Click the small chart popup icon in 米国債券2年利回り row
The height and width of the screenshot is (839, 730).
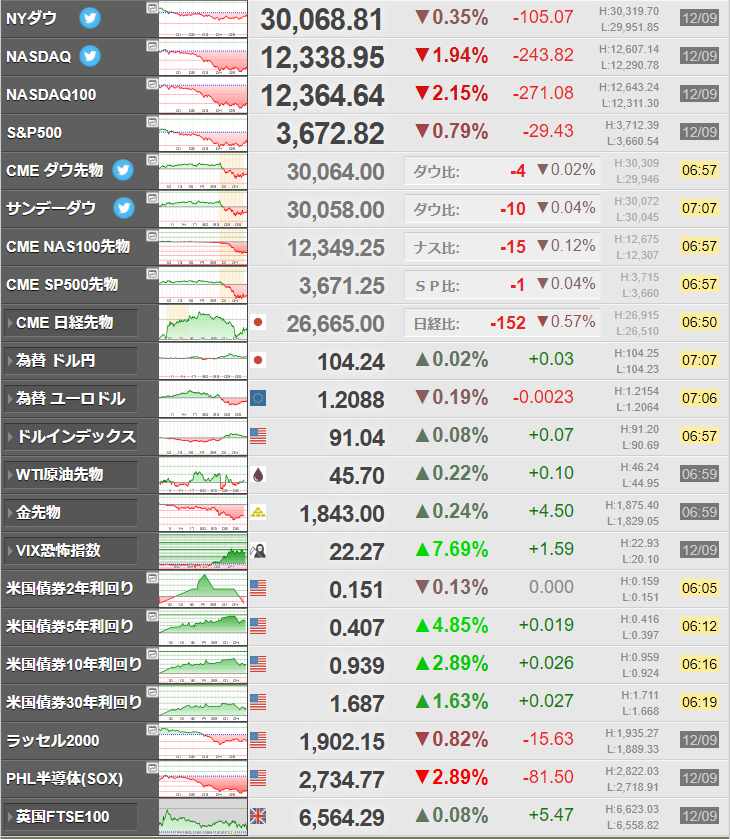point(152,578)
